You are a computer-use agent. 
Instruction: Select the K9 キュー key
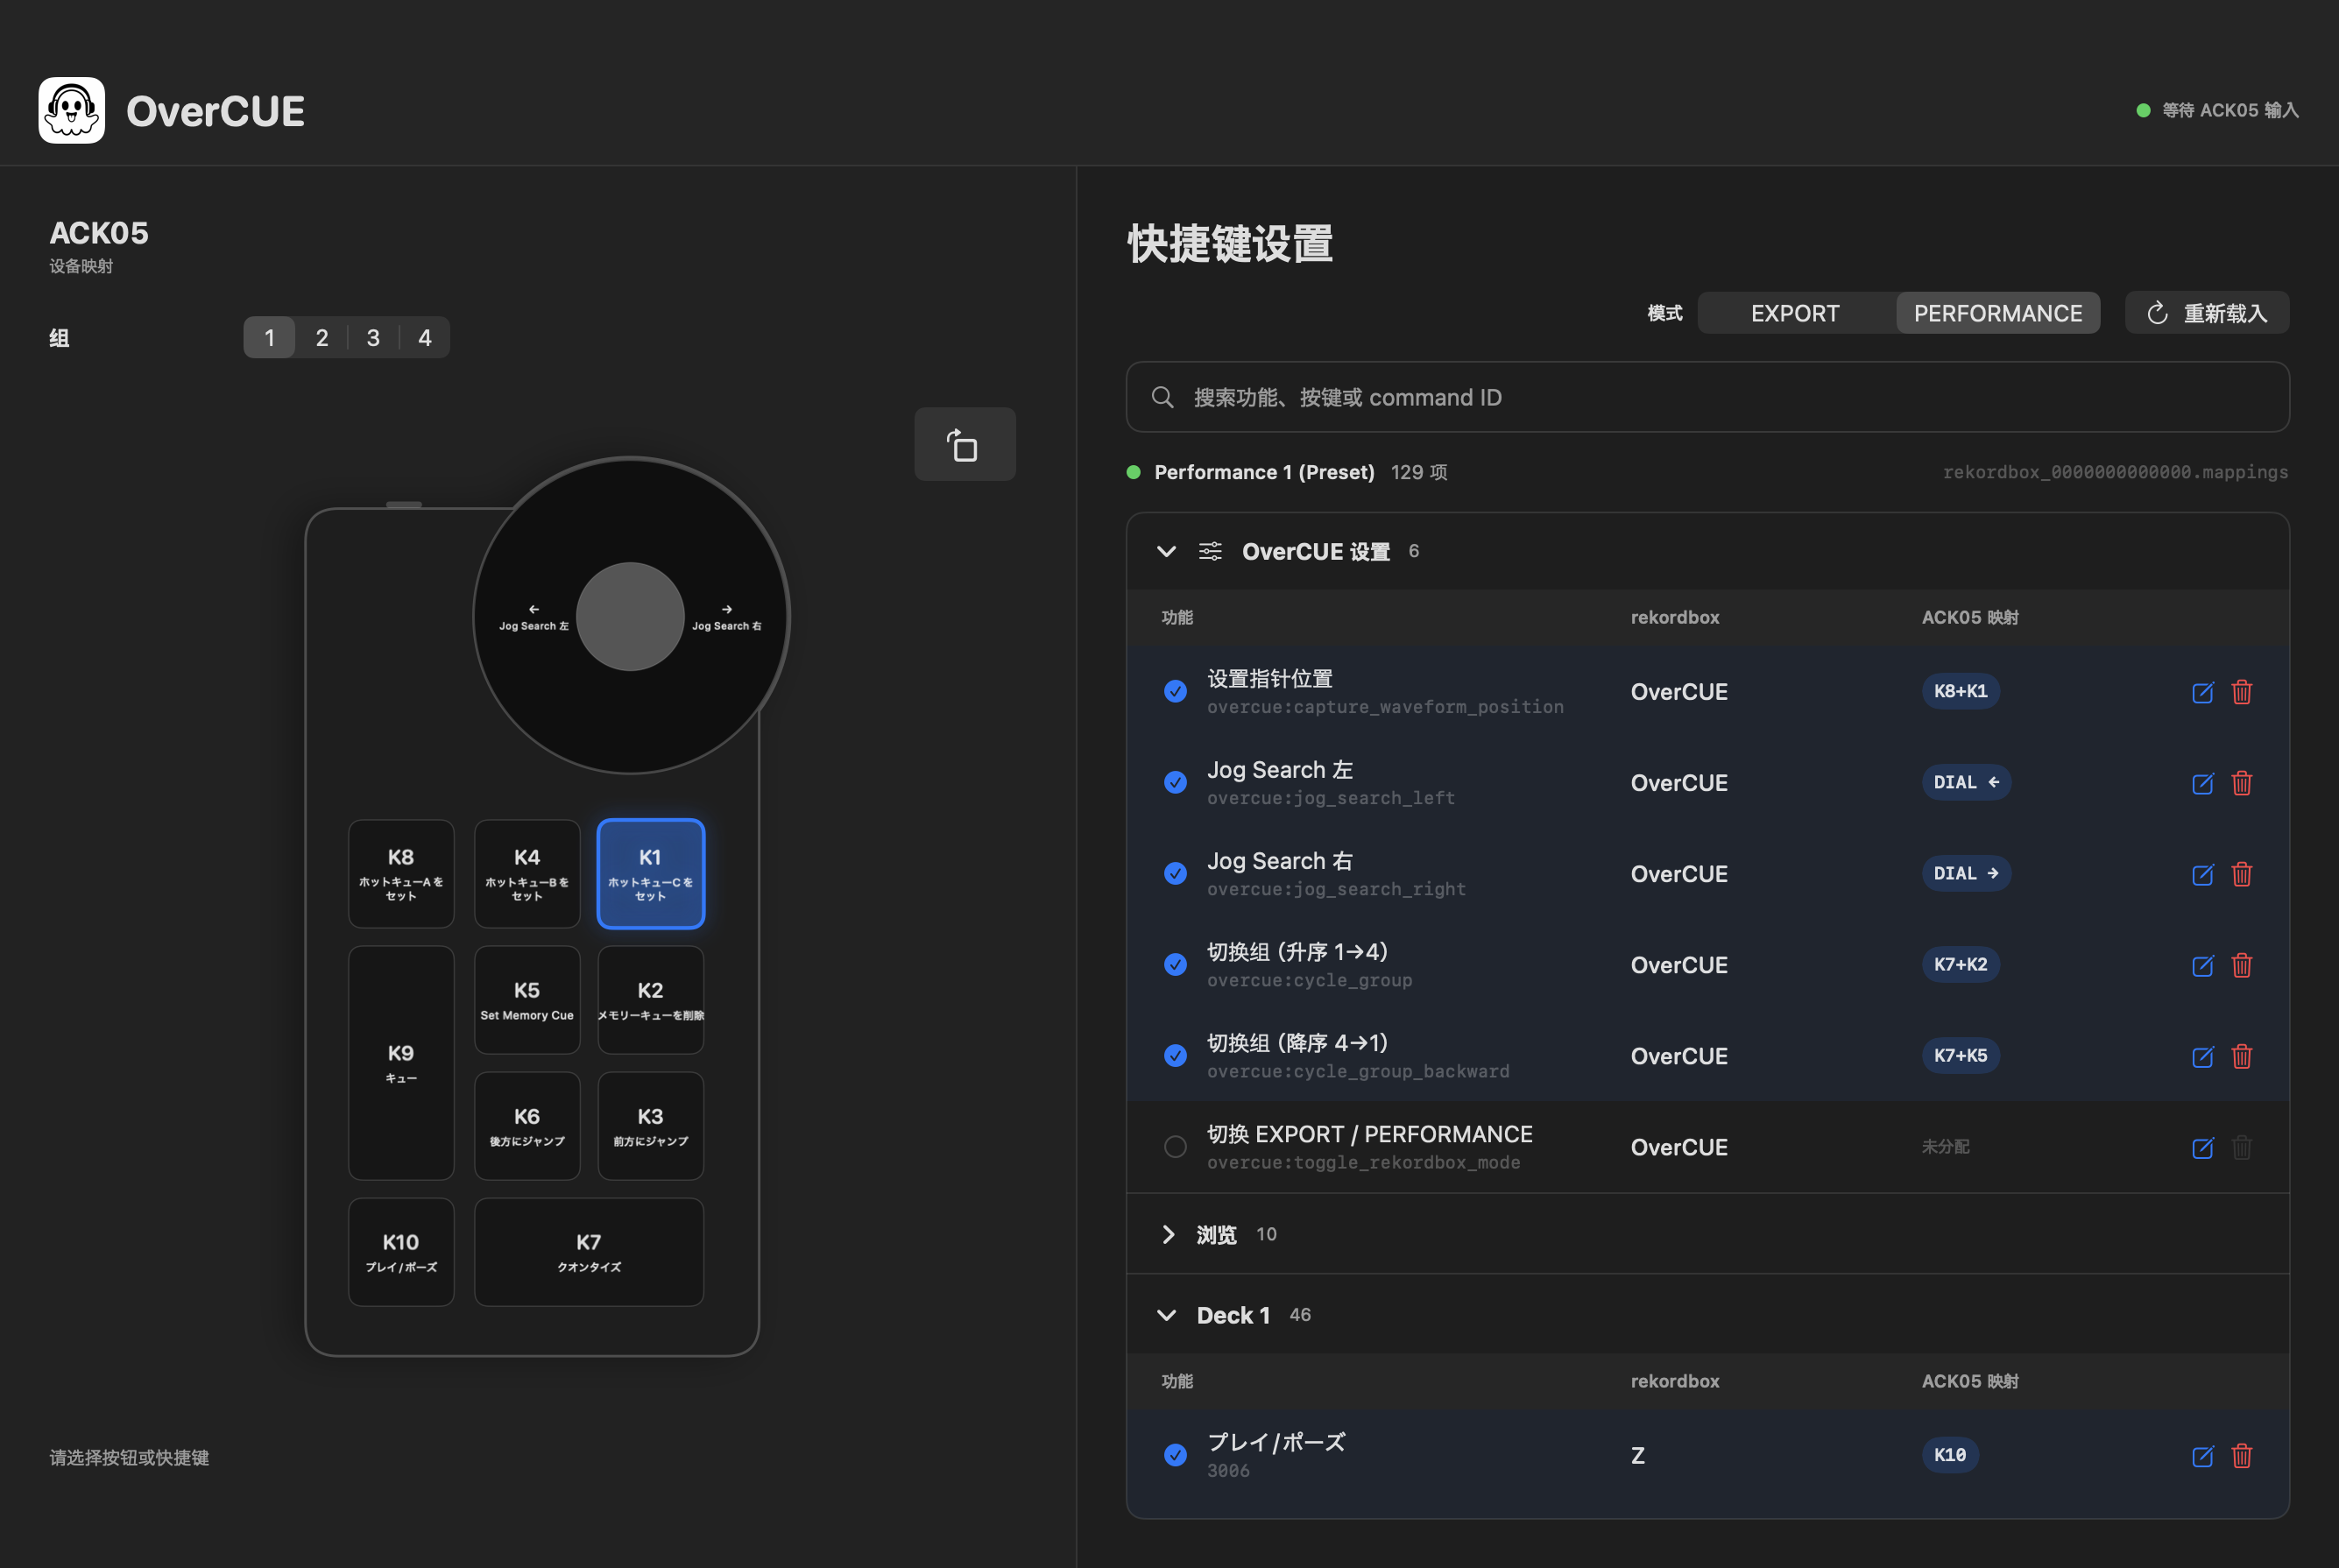401,1063
